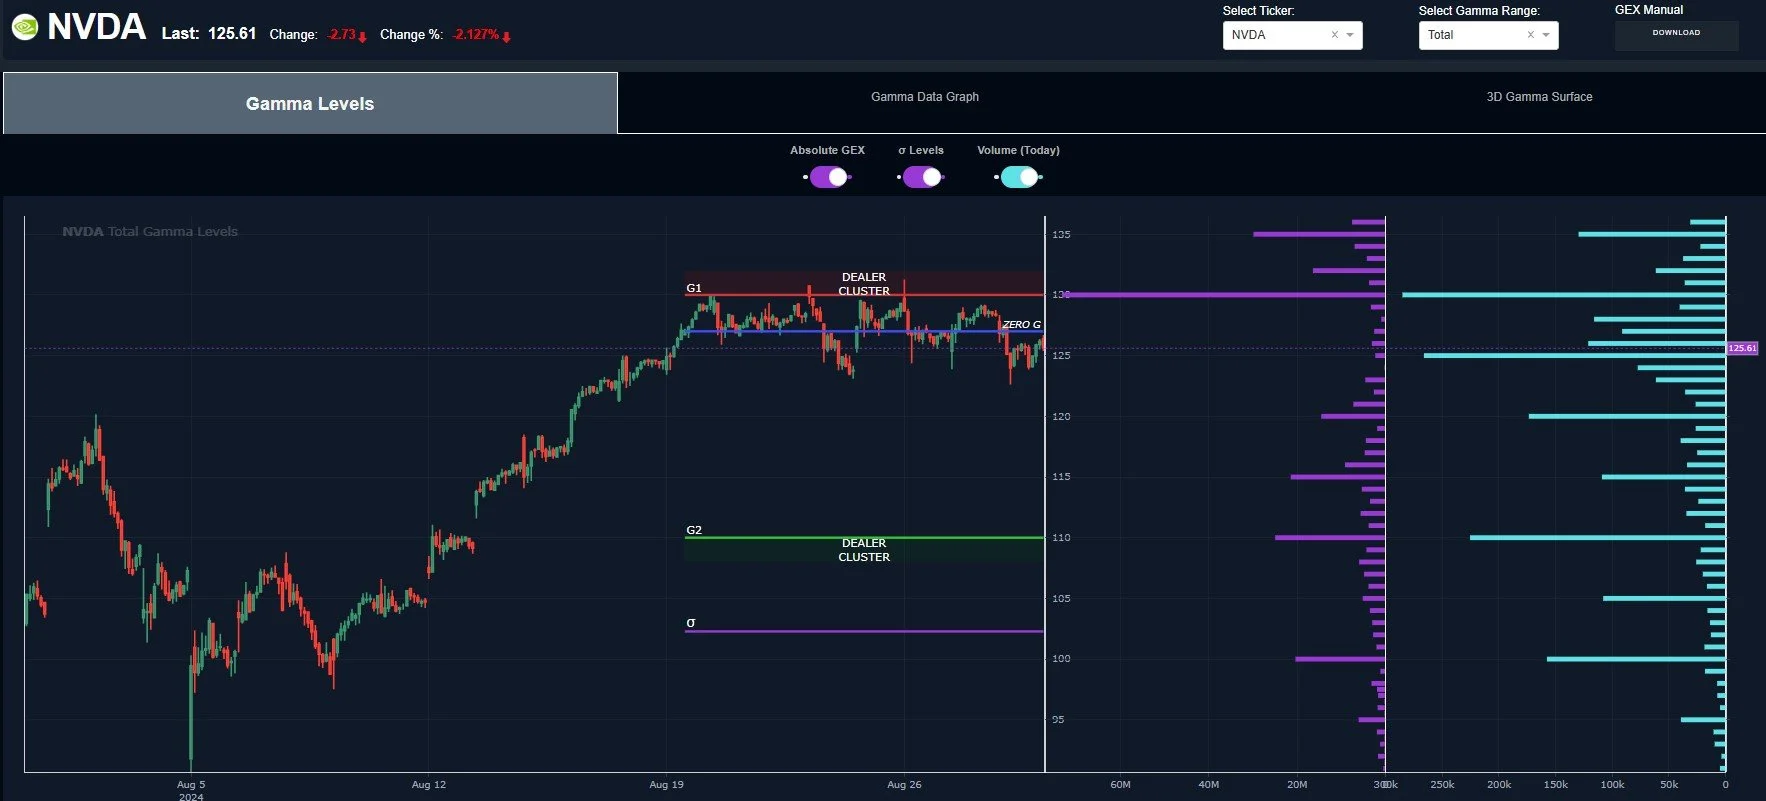This screenshot has width=1766, height=801.
Task: Click the G1 level label
Action: click(694, 288)
